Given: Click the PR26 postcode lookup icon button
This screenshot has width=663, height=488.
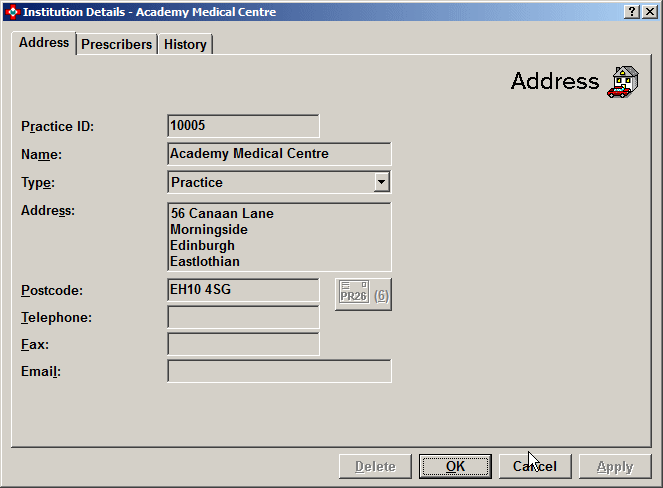Looking at the screenshot, I should (363, 294).
